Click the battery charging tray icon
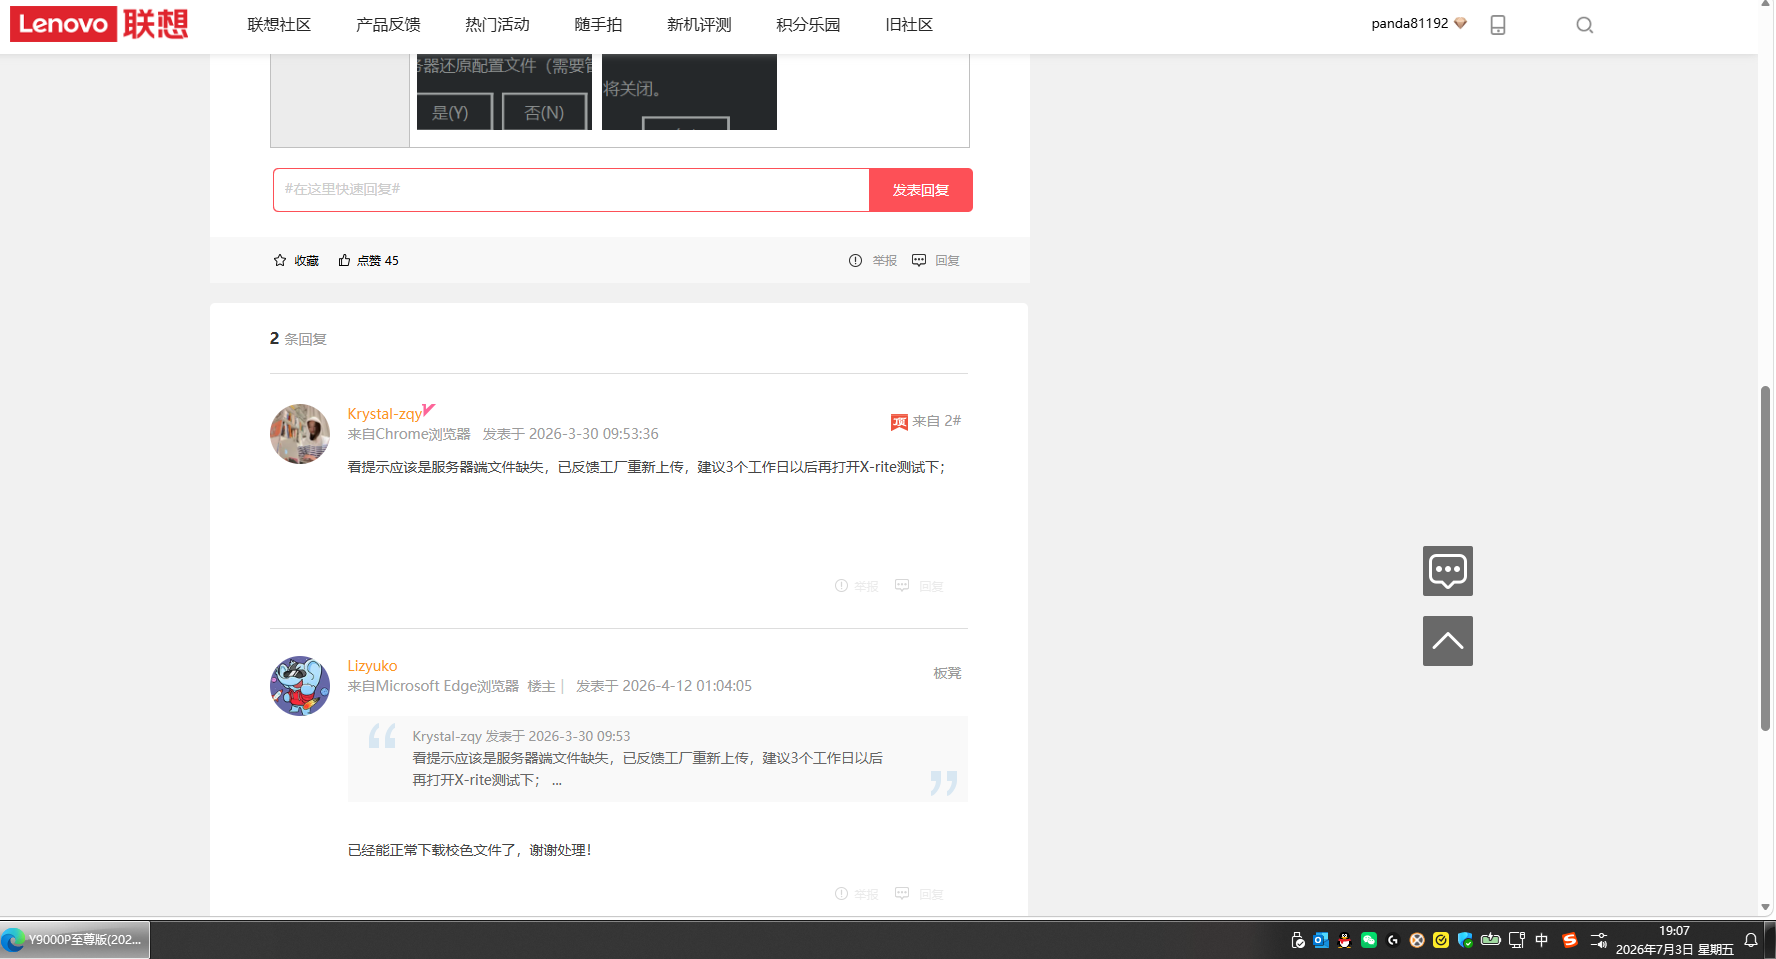The height and width of the screenshot is (959, 1776). [x=1490, y=940]
